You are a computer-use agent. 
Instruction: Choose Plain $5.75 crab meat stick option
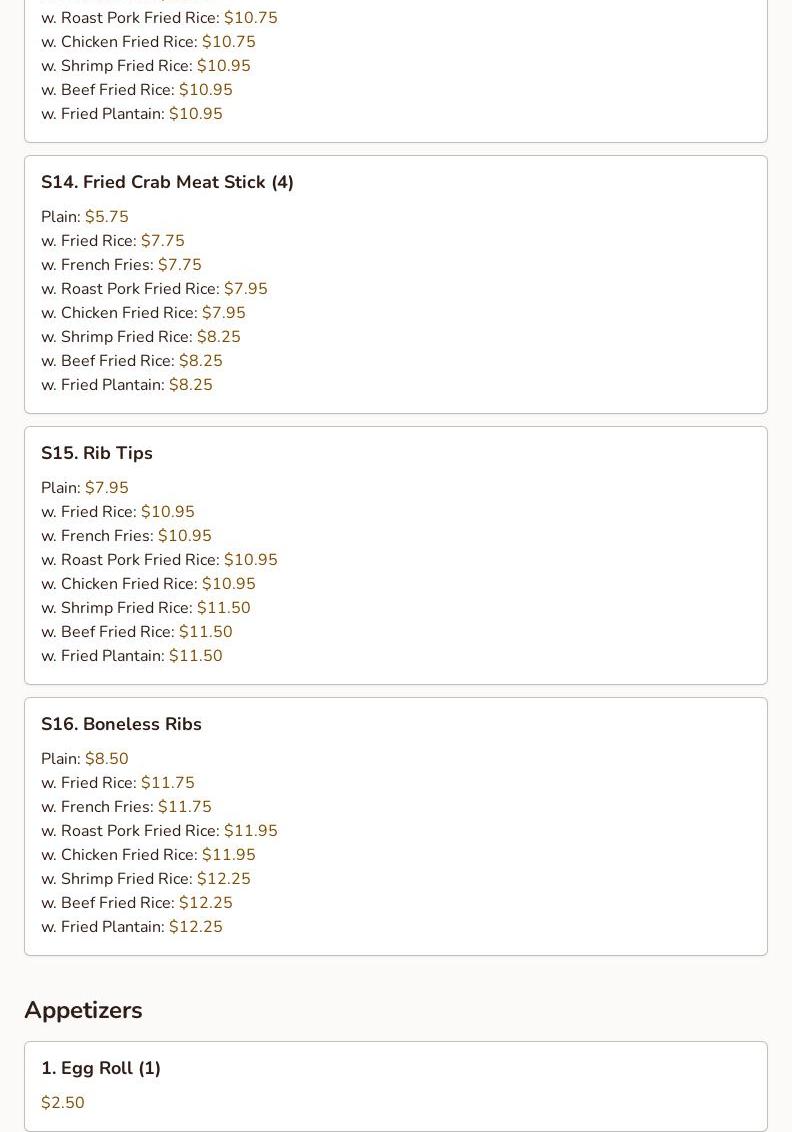(85, 217)
